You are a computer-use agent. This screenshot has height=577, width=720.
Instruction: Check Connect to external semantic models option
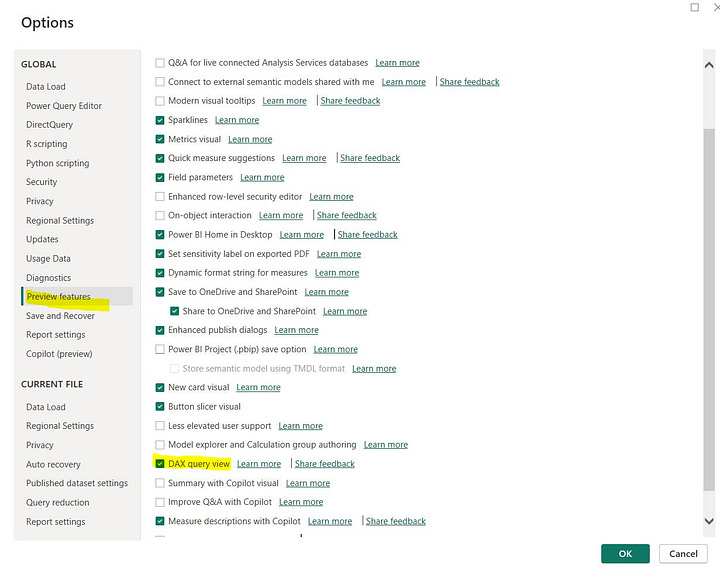point(160,82)
